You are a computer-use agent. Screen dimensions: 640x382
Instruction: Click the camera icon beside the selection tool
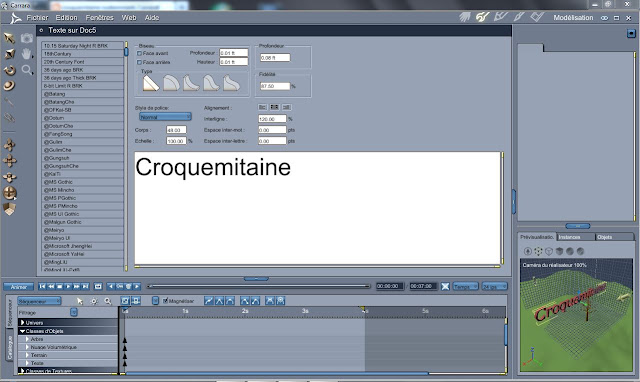27,38
